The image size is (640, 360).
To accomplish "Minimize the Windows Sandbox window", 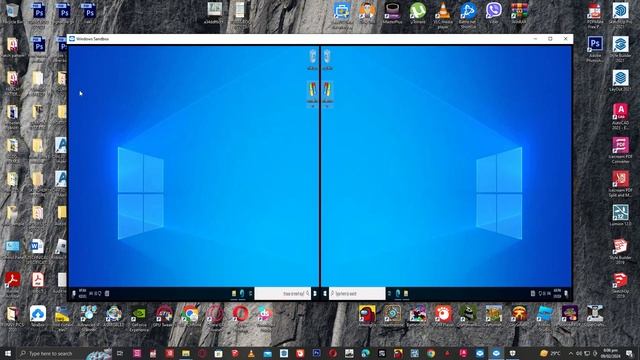I will [535, 39].
